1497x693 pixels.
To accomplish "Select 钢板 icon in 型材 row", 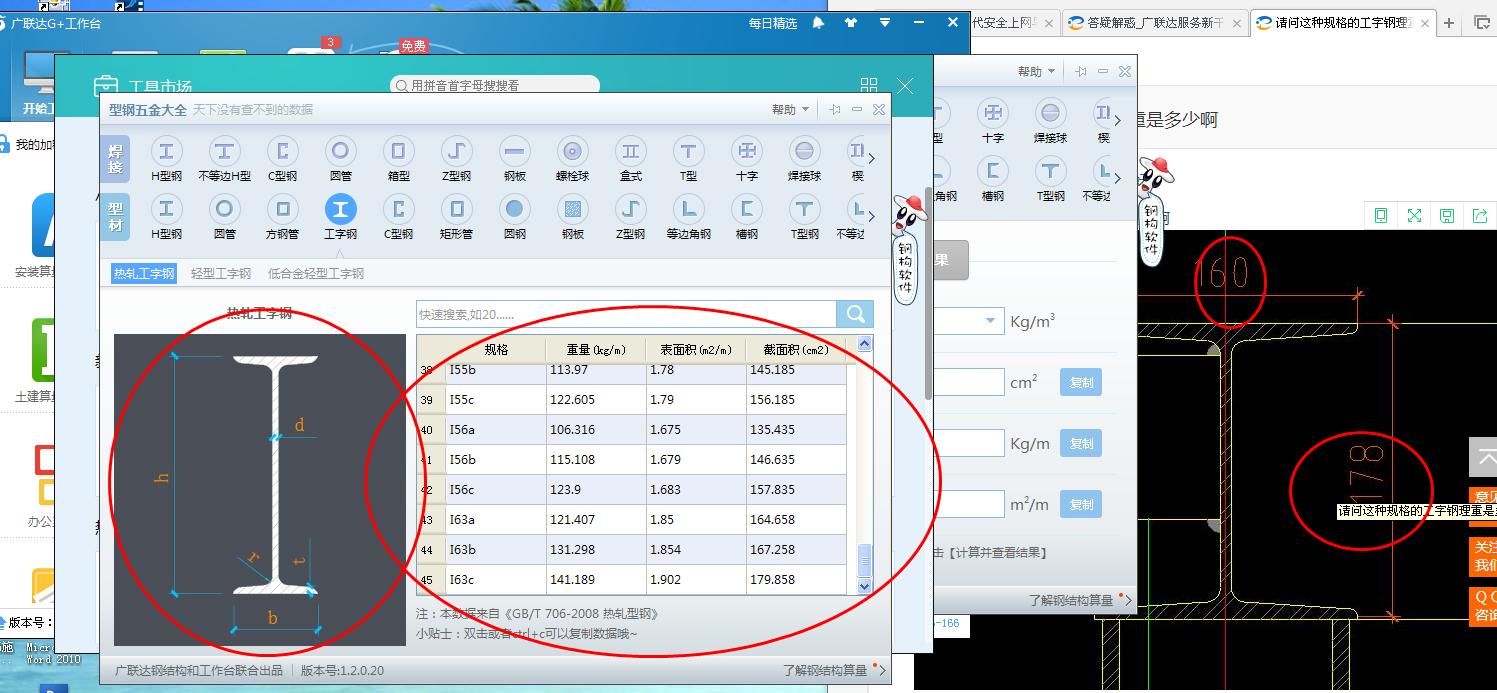I will pyautogui.click(x=573, y=209).
